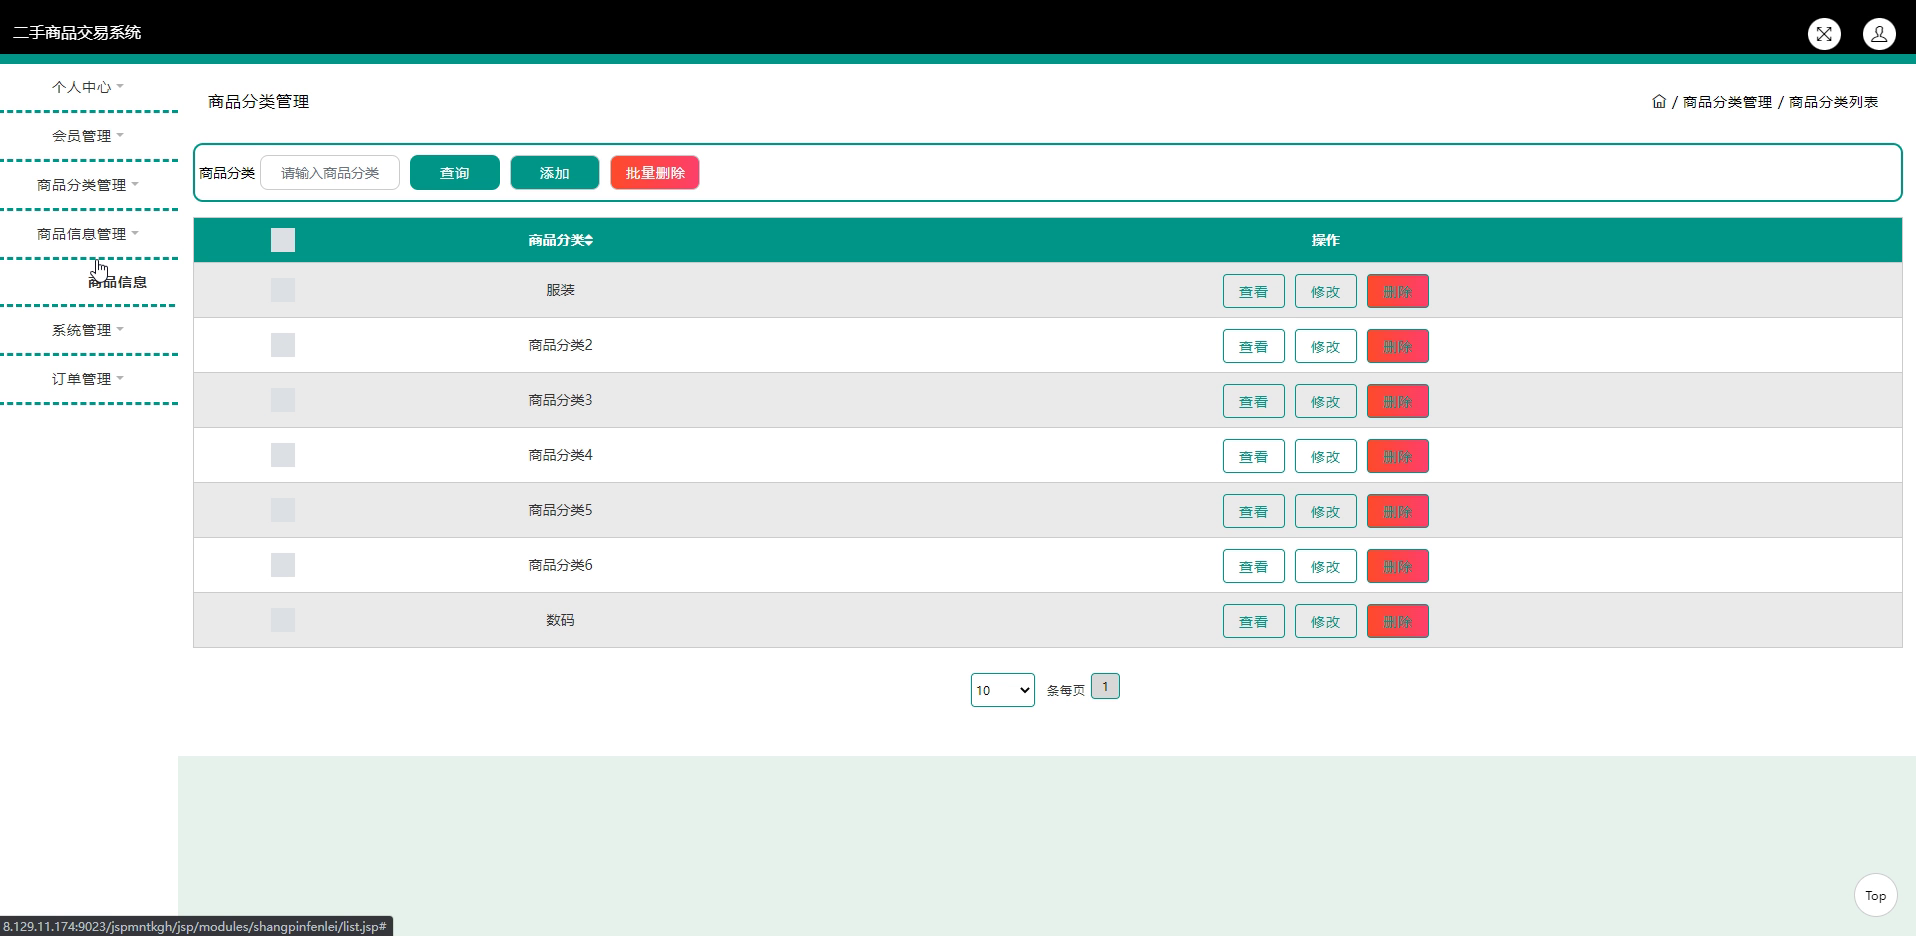Viewport: 1916px width, 936px height.
Task: Open the 商品信息 submenu item
Action: point(118,282)
